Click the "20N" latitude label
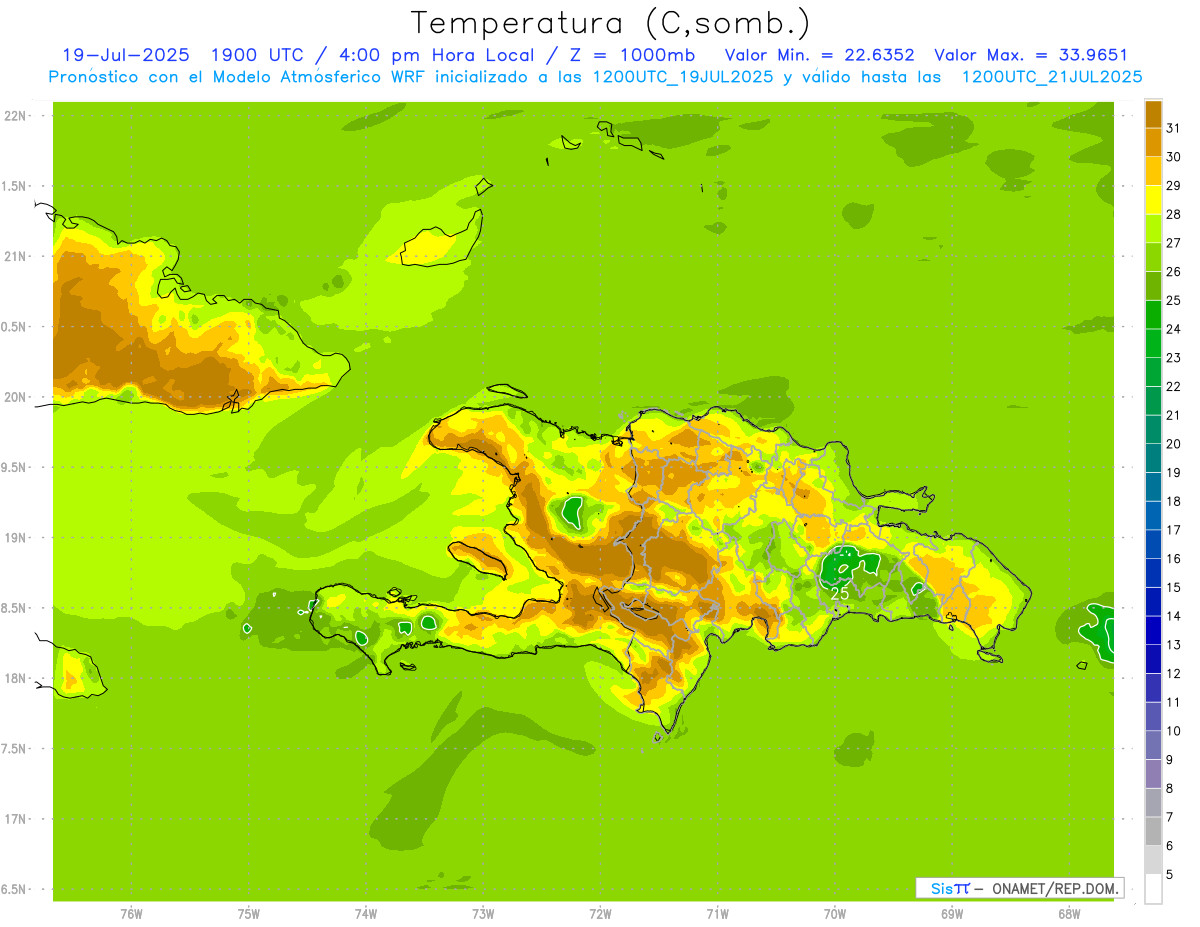The height and width of the screenshot is (927, 1200). pos(15,397)
